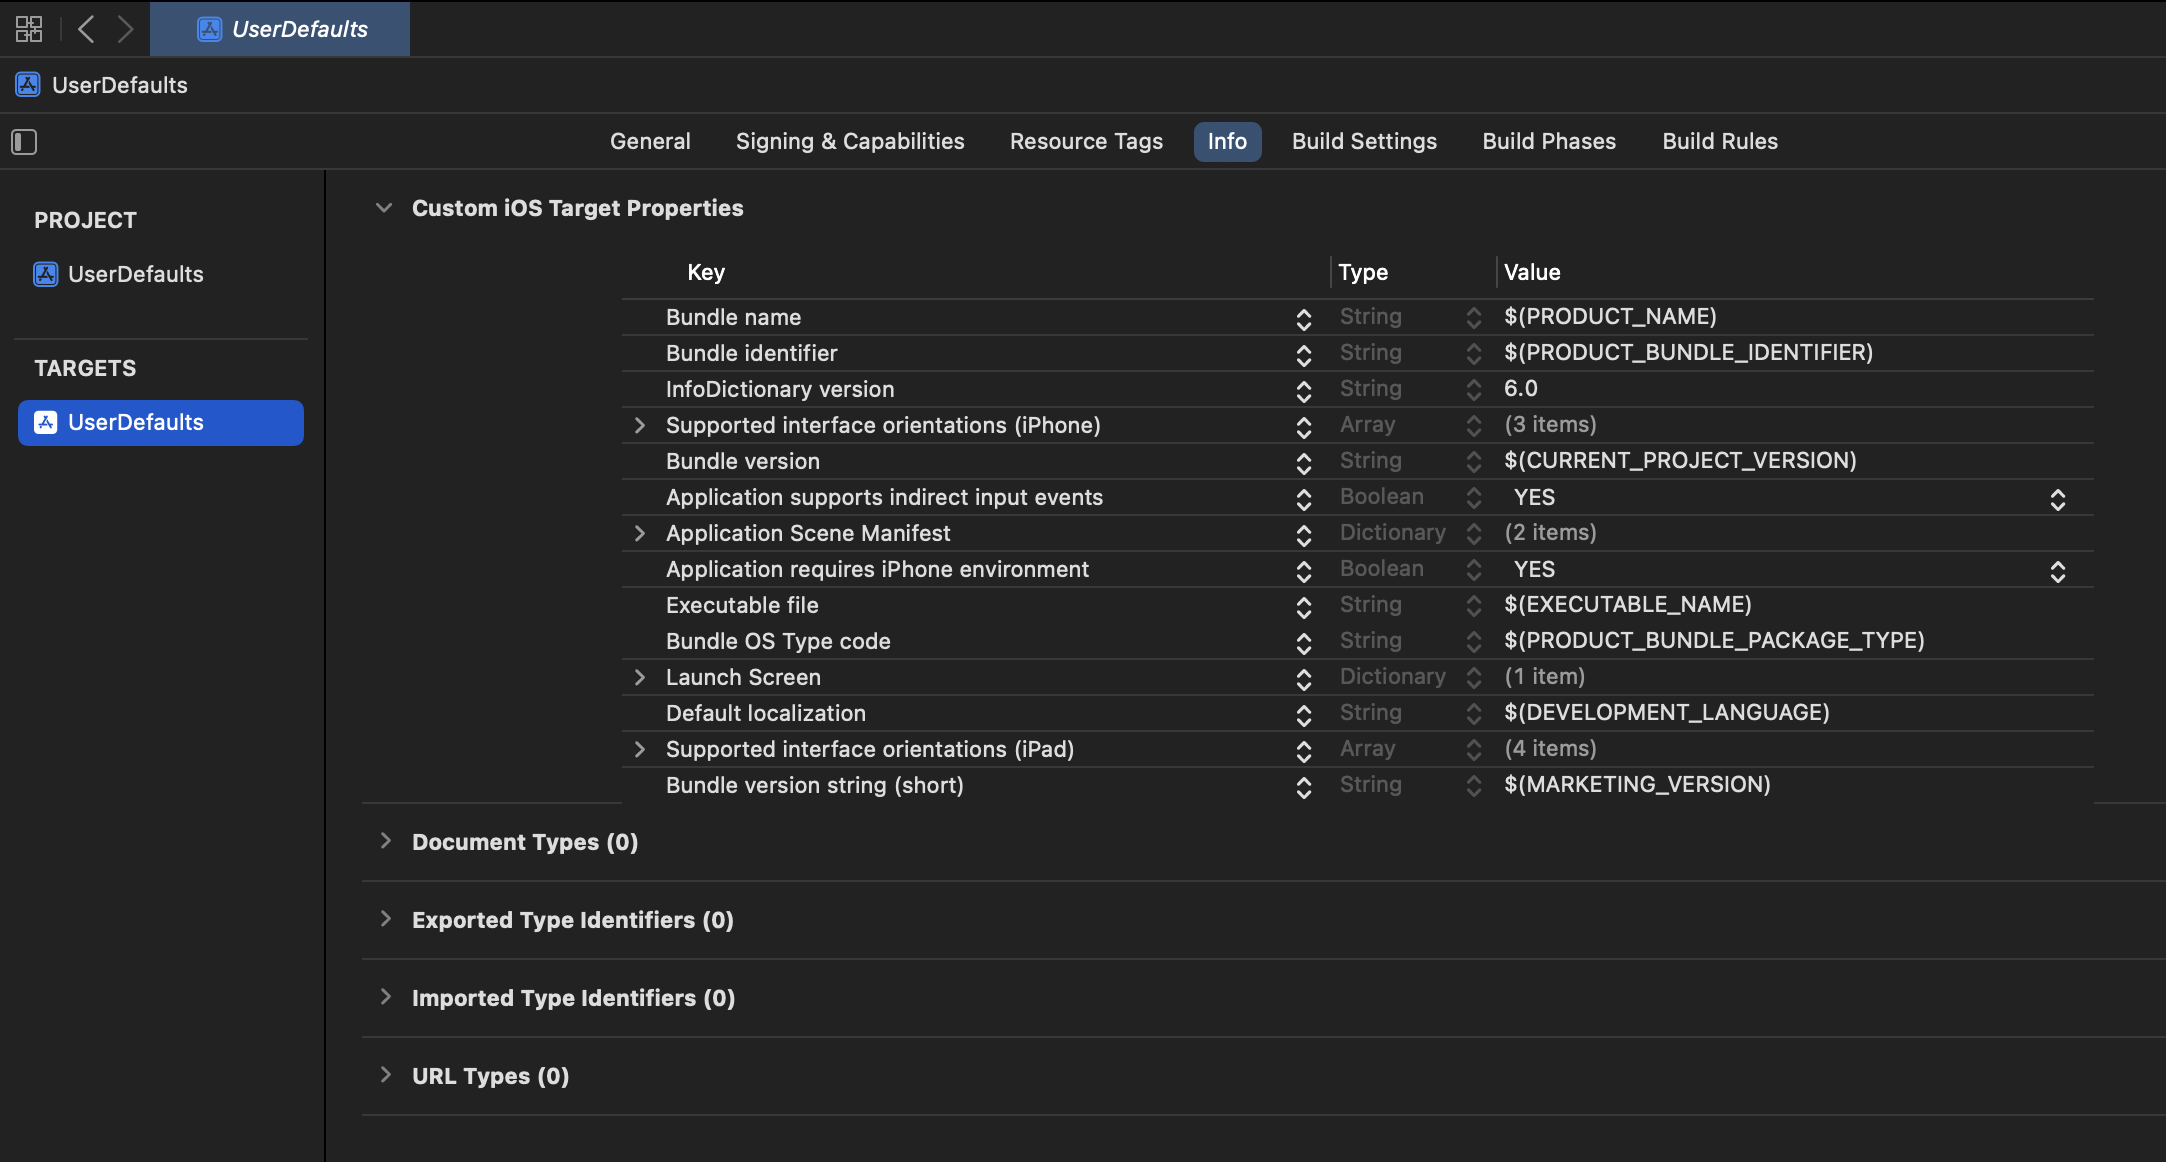
Task: Collapse Custom iOS Target Properties section
Action: click(x=384, y=208)
